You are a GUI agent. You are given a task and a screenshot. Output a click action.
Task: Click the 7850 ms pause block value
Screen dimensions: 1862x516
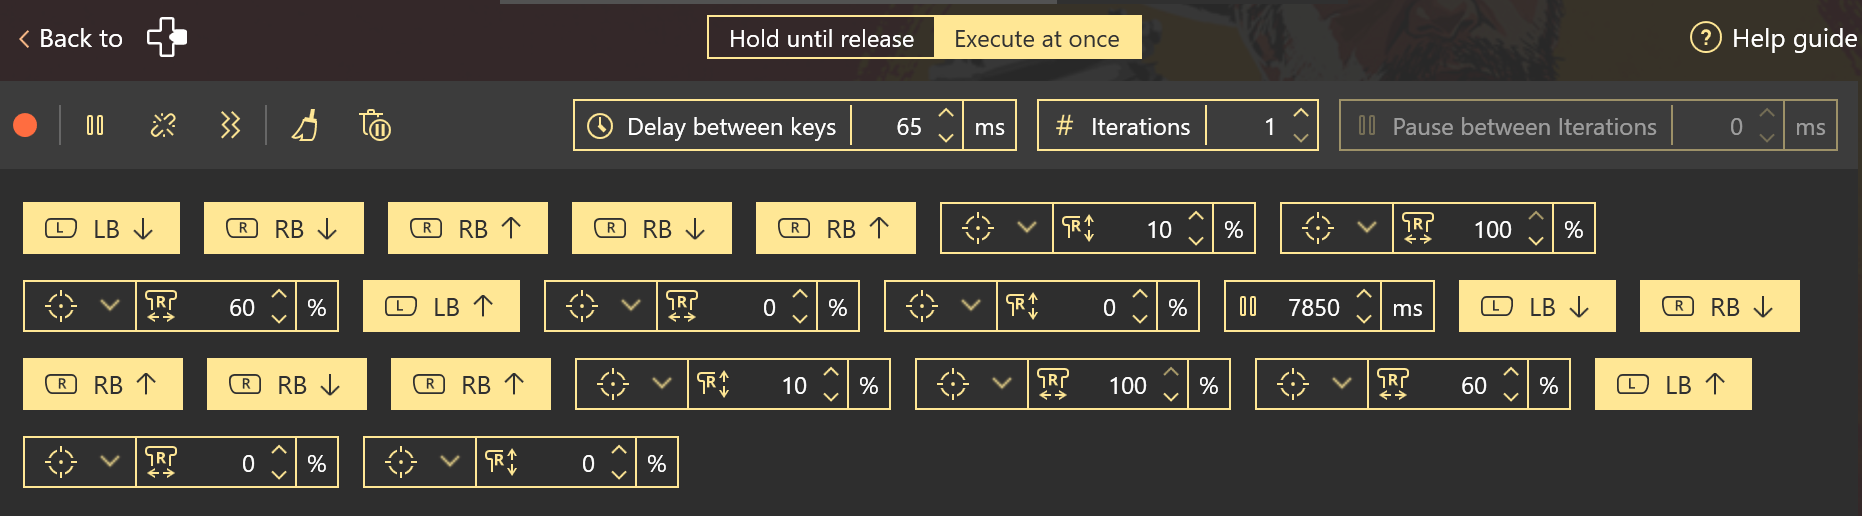pyautogui.click(x=1311, y=307)
